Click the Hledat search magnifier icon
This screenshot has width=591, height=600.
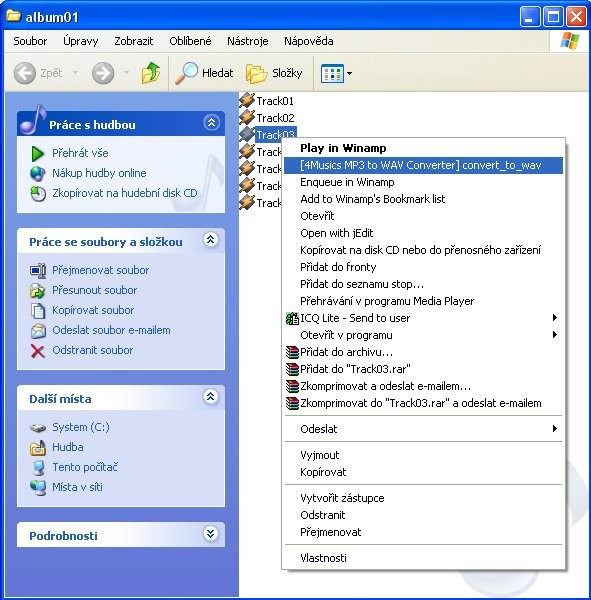186,73
